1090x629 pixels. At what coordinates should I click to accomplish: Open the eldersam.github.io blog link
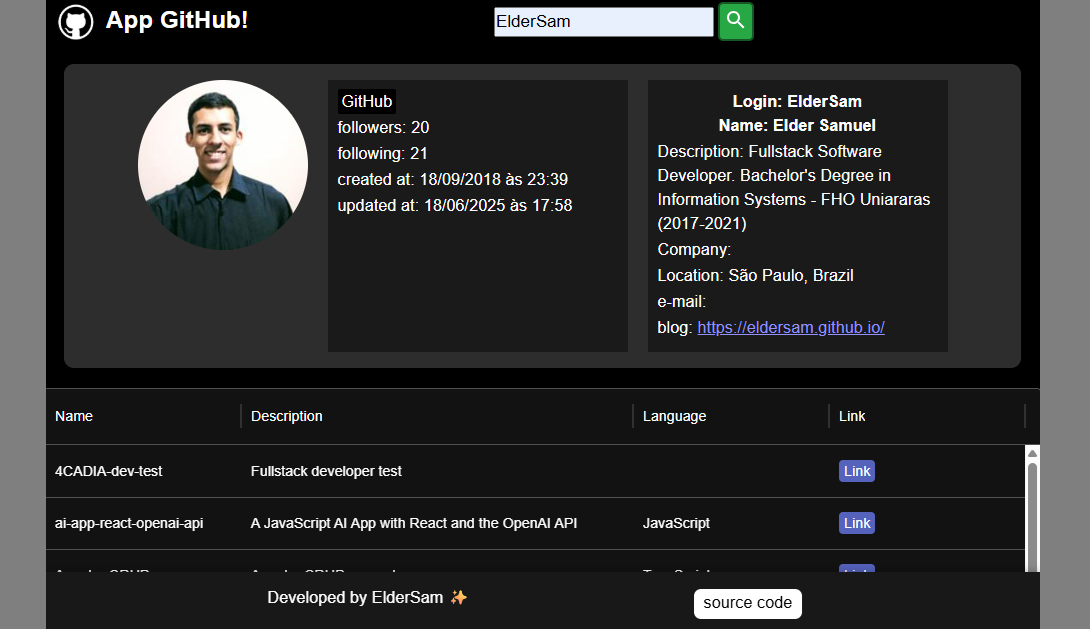(x=791, y=327)
